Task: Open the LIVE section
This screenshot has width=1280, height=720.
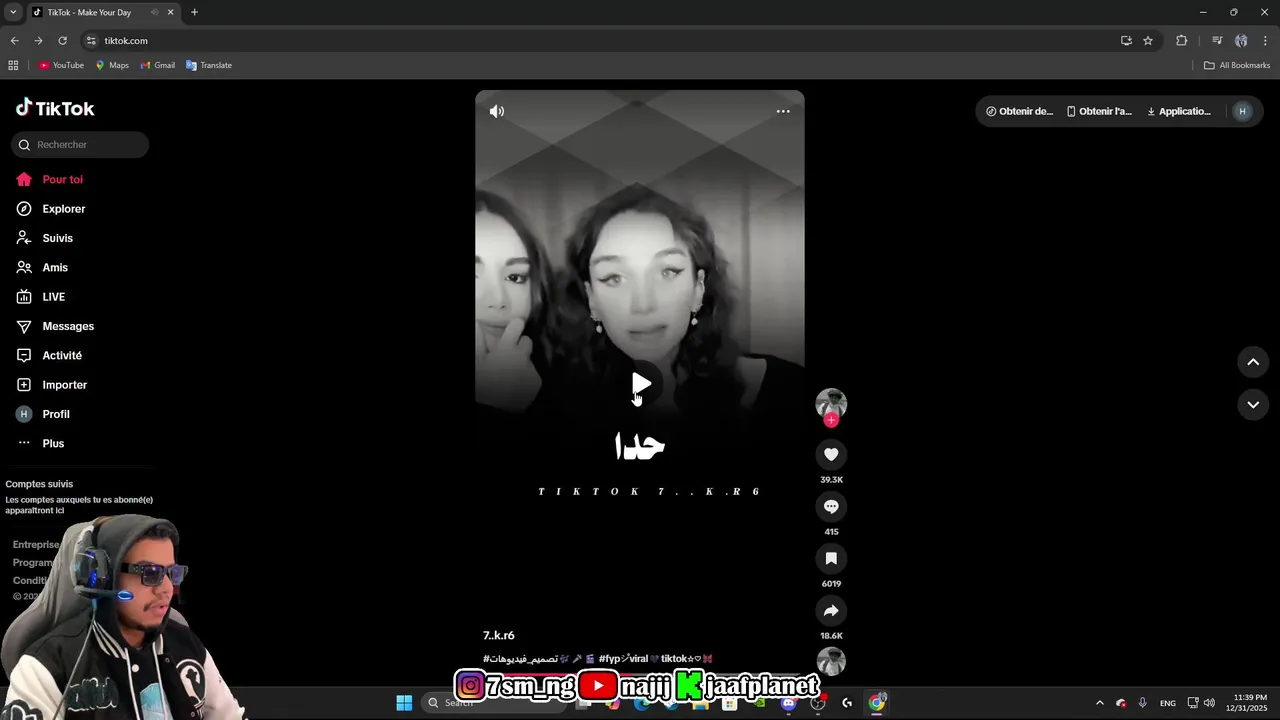Action: pyautogui.click(x=41, y=297)
